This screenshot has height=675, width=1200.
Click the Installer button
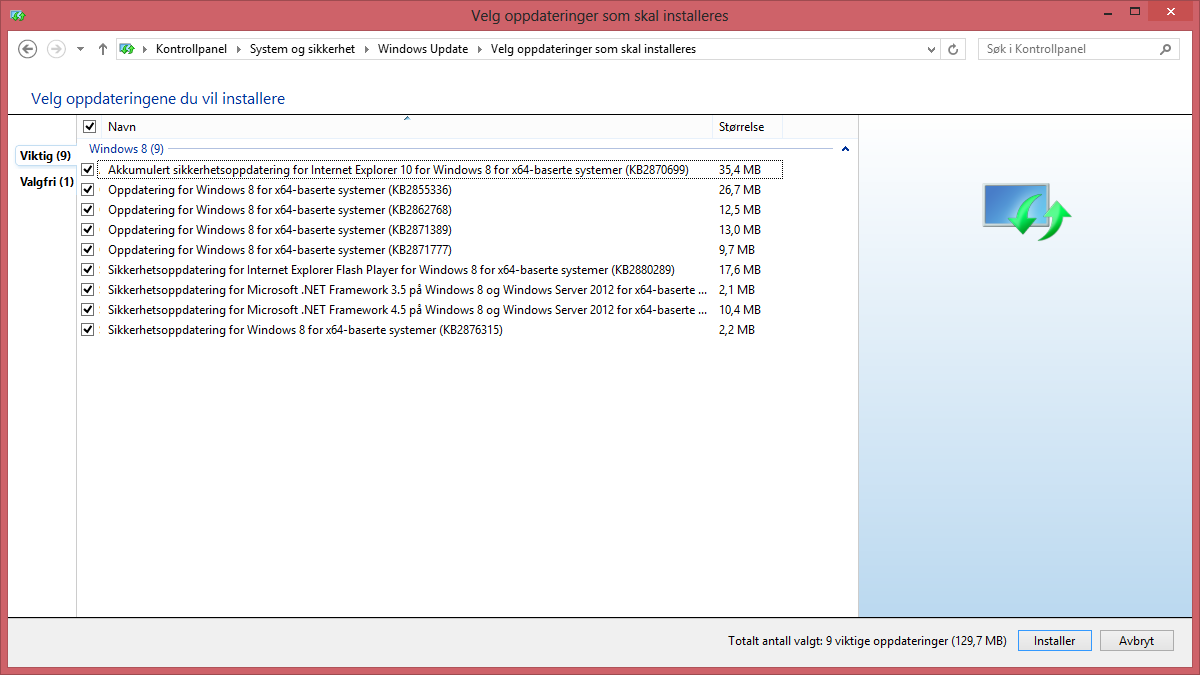(x=1055, y=641)
